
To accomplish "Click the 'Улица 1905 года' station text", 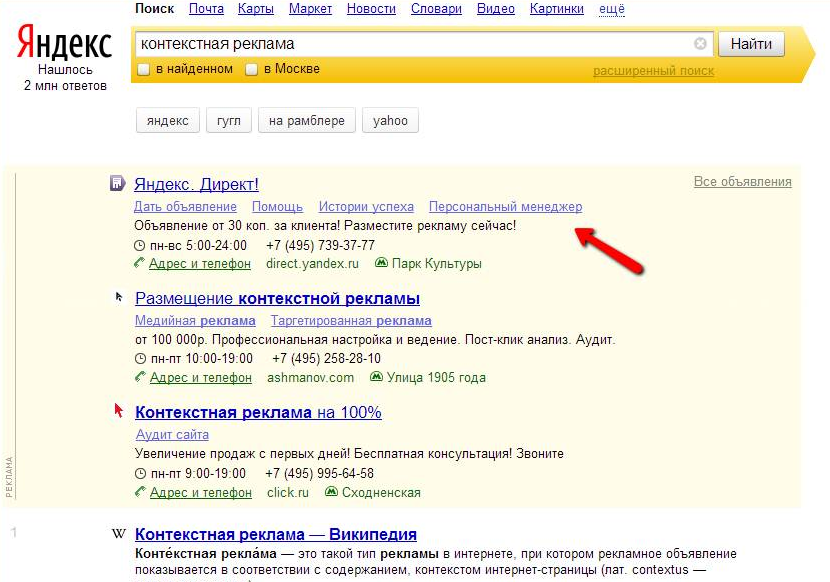I will pos(436,378).
